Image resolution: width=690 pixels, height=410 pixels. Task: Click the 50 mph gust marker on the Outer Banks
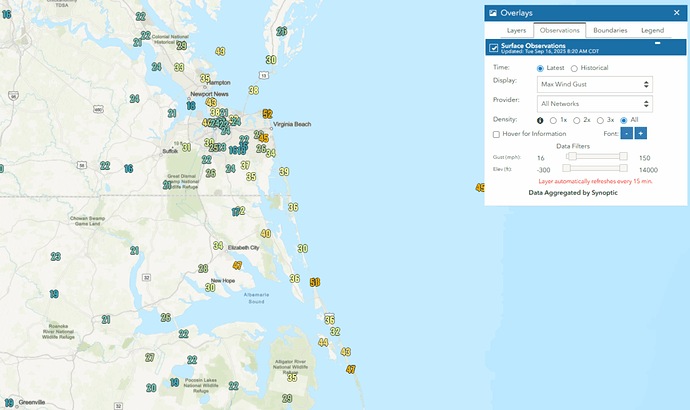[x=315, y=282]
